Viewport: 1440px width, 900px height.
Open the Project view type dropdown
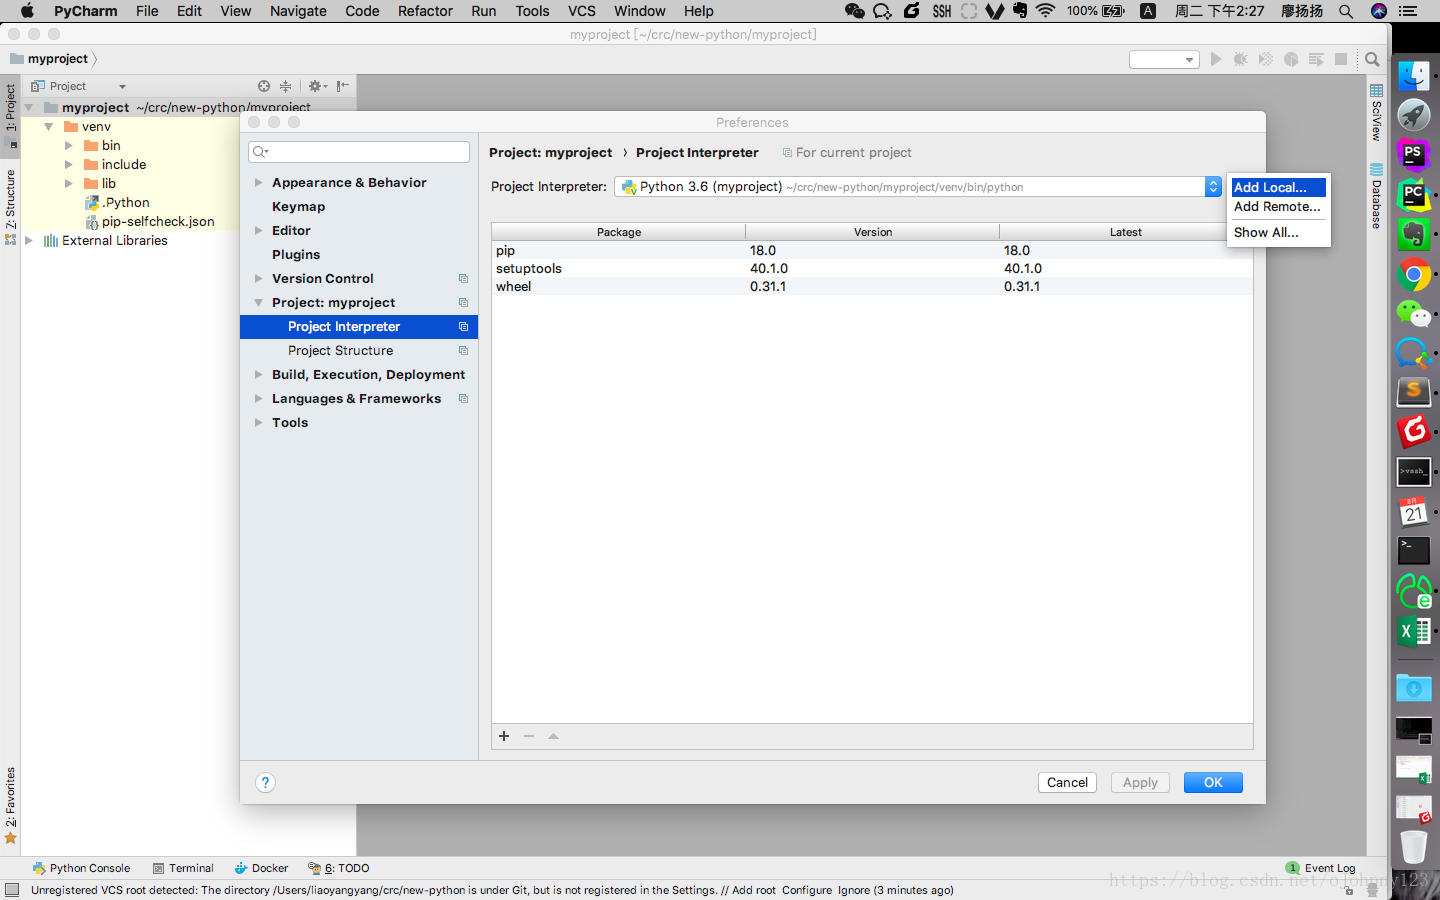pos(78,86)
